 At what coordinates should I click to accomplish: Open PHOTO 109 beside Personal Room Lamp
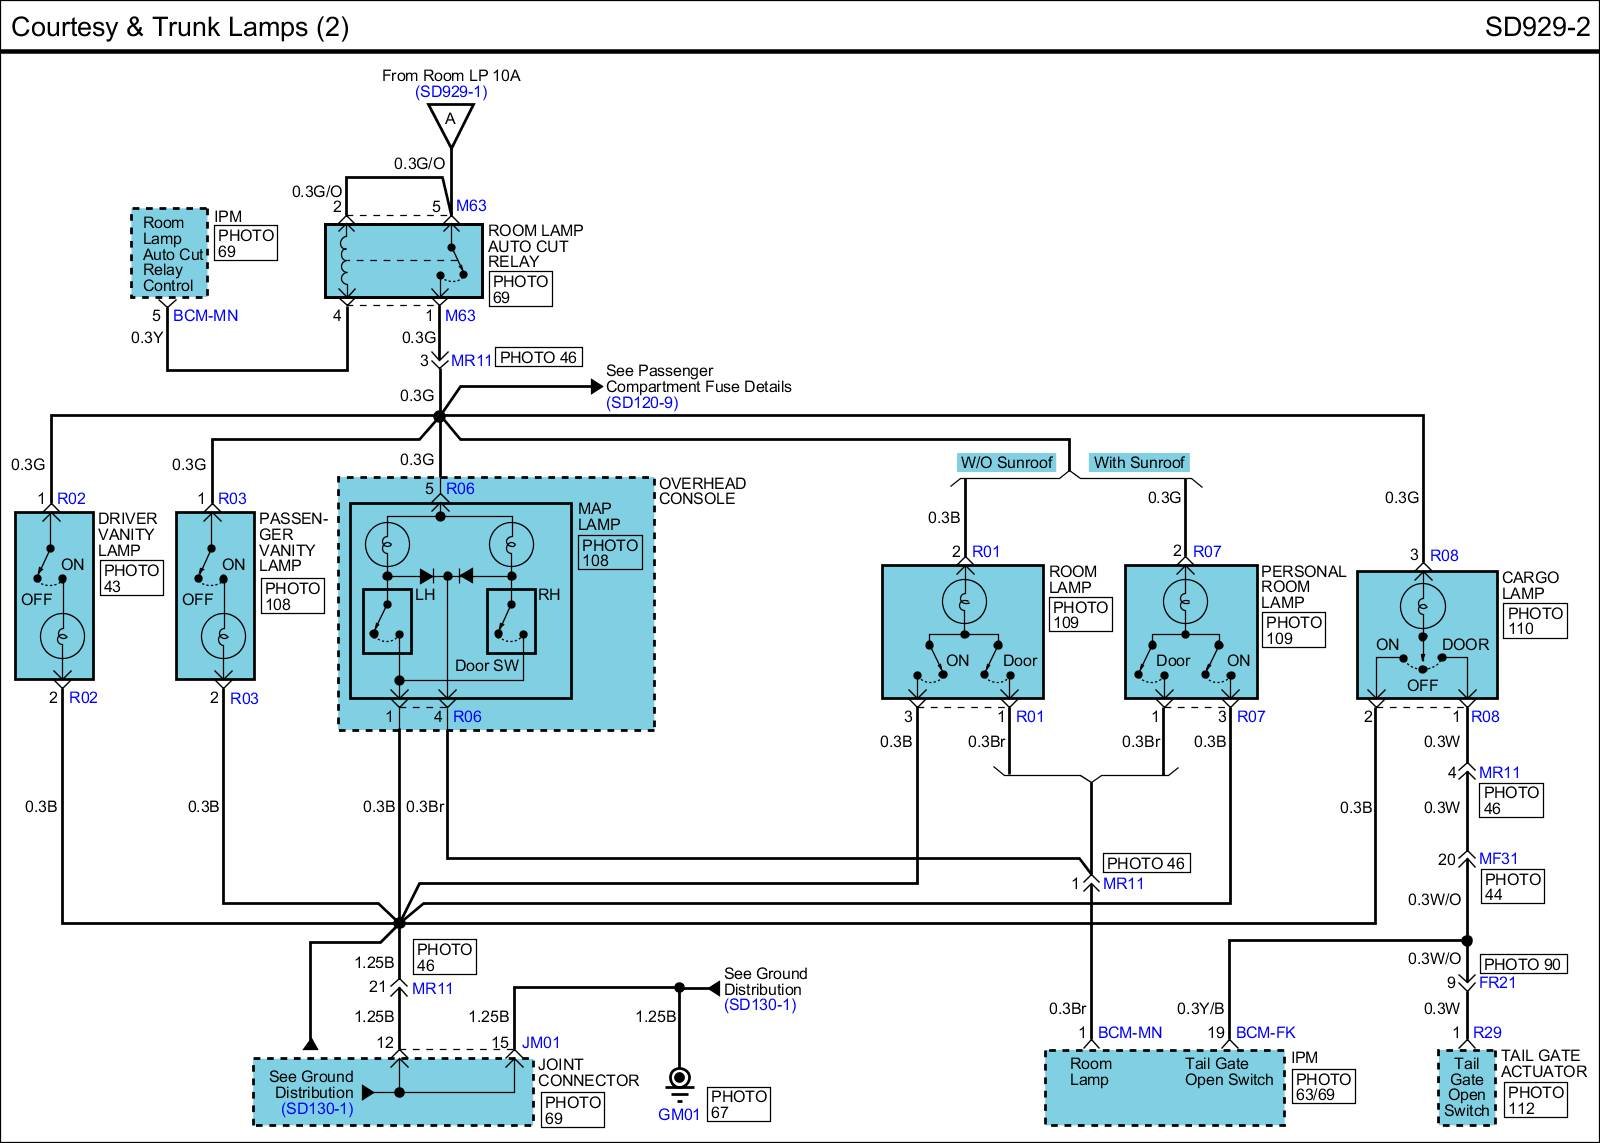point(1293,630)
